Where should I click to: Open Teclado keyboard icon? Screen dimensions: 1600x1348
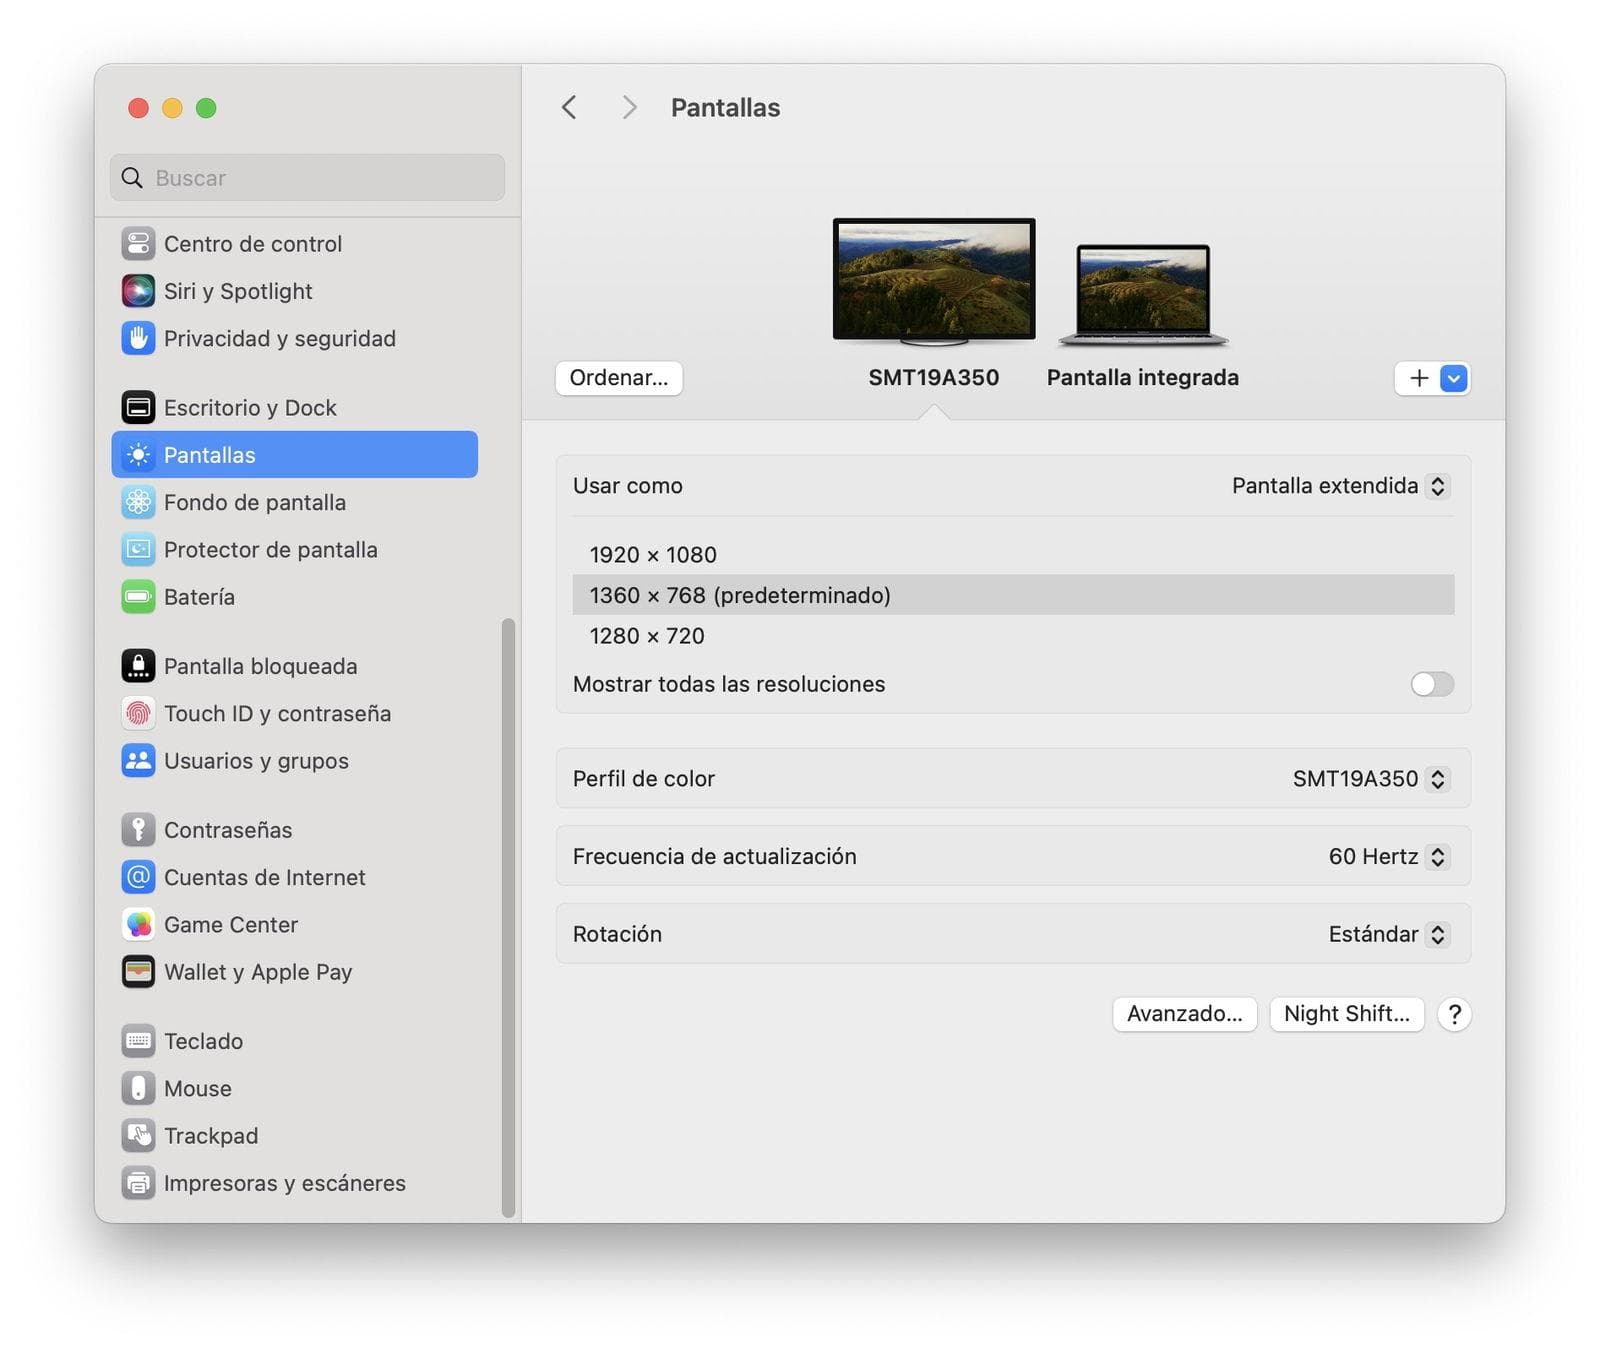[x=138, y=1041]
